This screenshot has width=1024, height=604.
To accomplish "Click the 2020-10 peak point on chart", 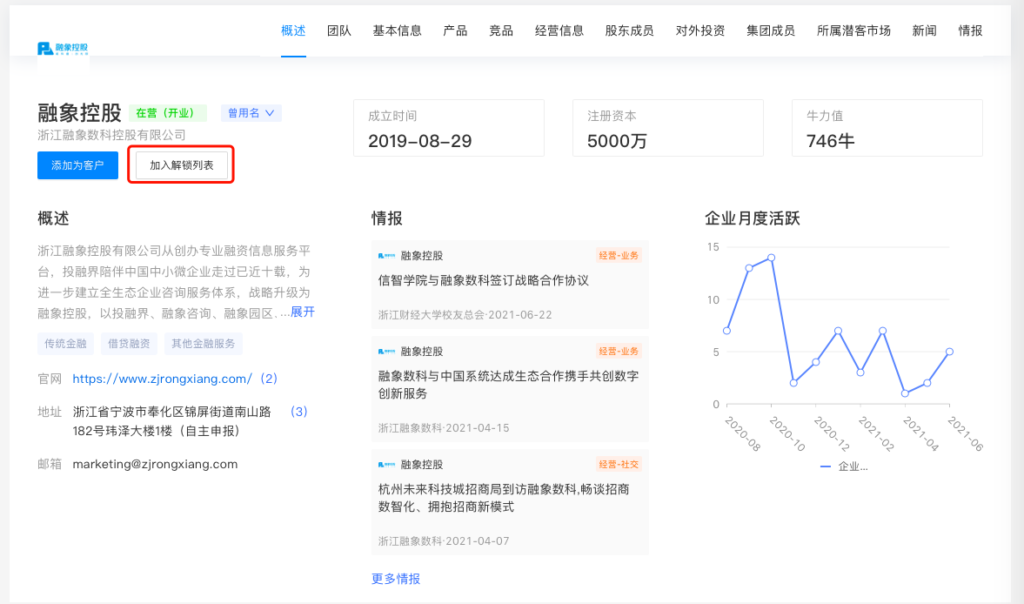I will point(771,257).
